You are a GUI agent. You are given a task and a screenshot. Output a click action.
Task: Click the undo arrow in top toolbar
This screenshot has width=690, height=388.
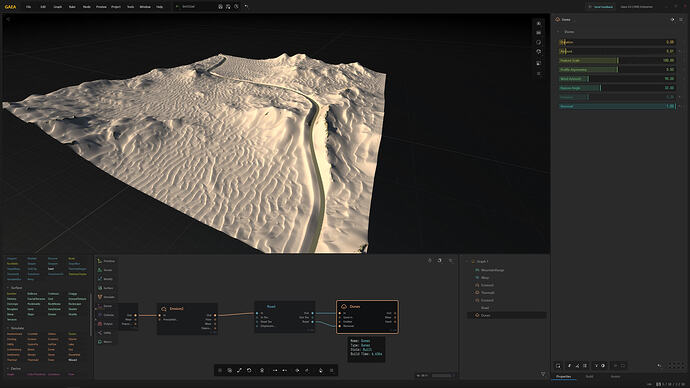click(246, 7)
